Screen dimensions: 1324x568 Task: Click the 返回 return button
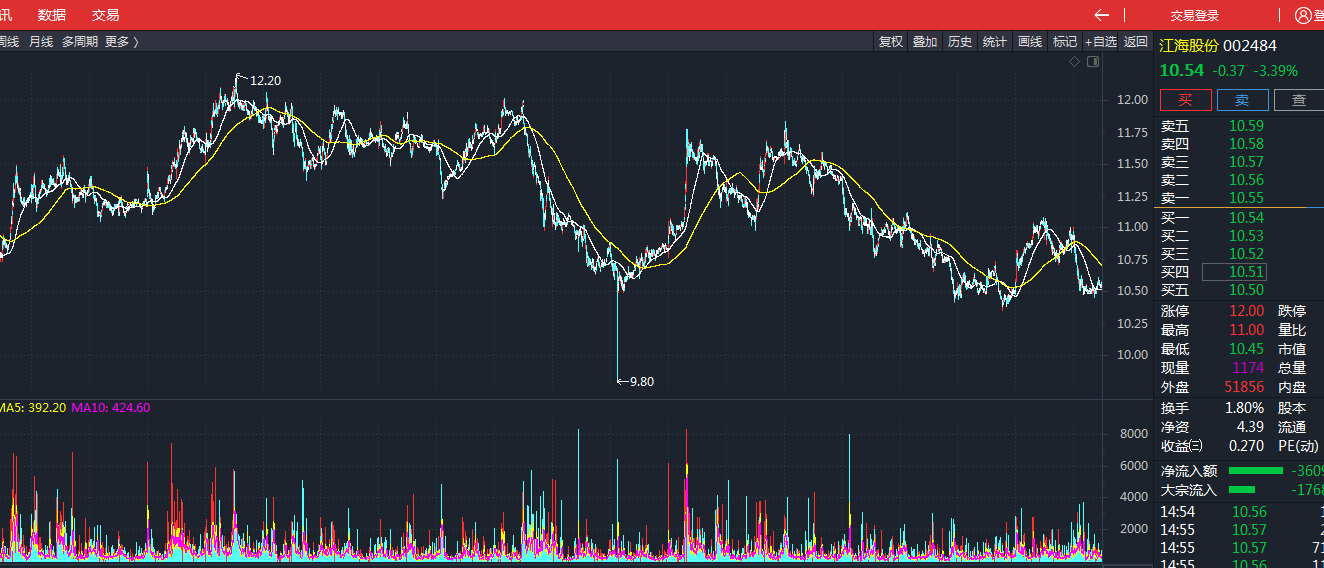pos(1136,42)
